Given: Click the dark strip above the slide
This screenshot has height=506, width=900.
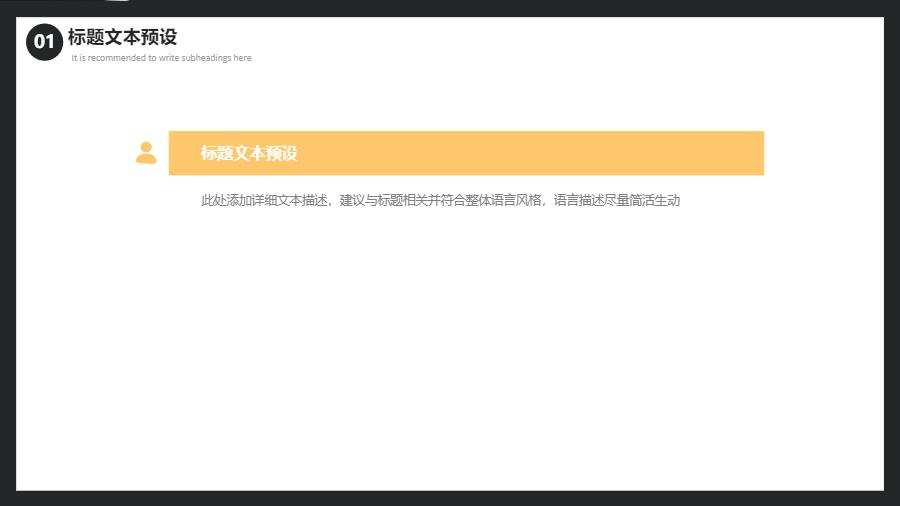Looking at the screenshot, I should 450,8.
